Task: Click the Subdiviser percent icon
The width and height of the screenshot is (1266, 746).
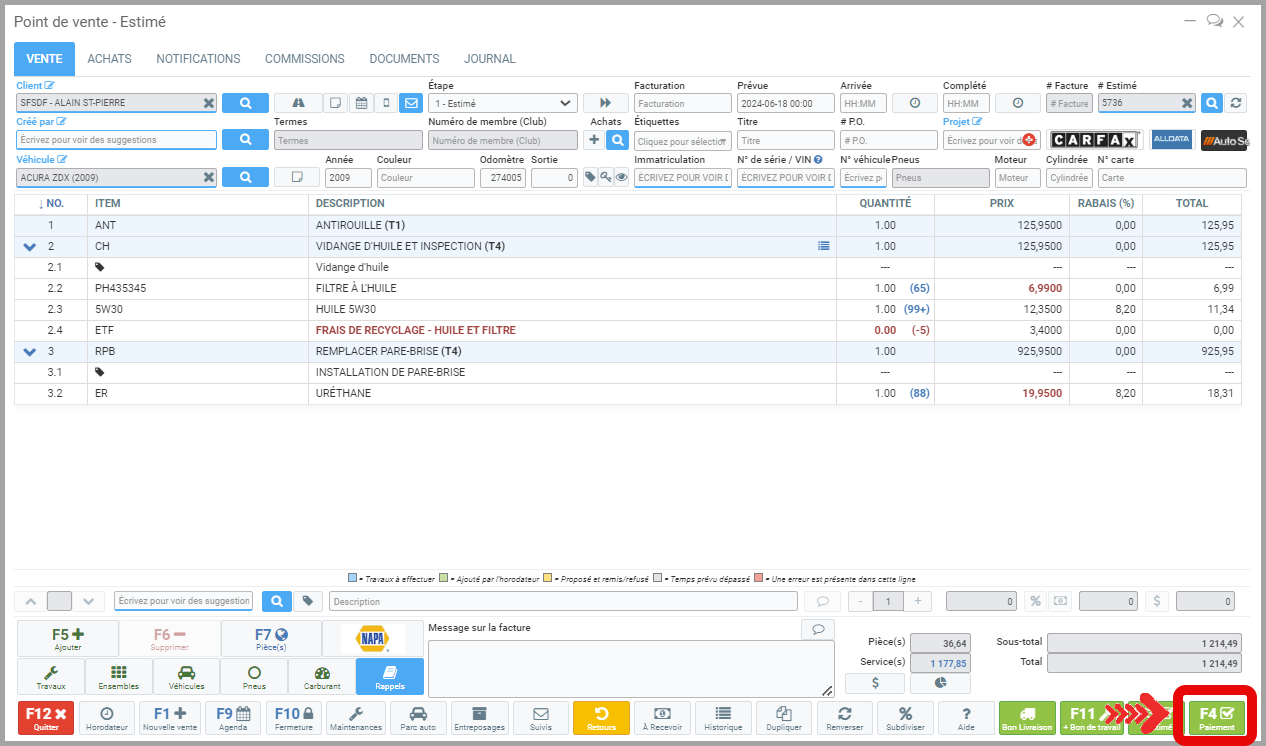Action: [x=905, y=718]
